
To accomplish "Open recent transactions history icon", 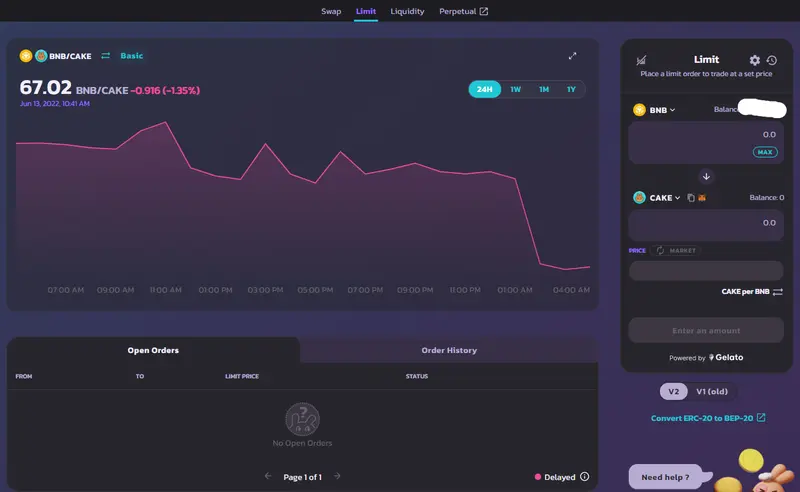I will tap(772, 60).
